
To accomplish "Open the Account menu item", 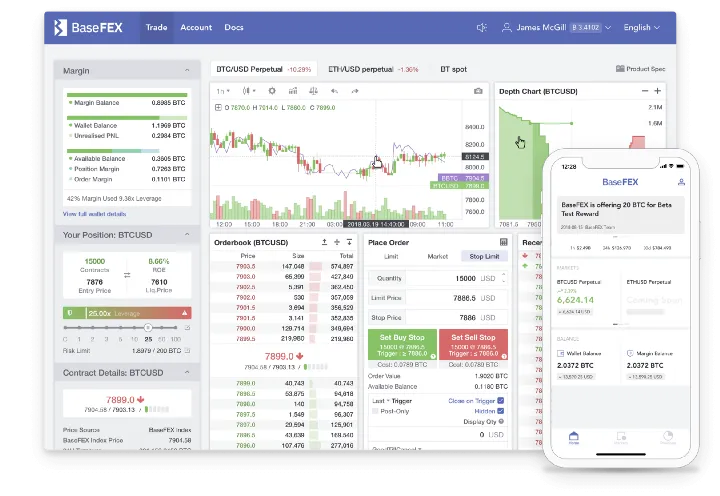I will (x=196, y=28).
